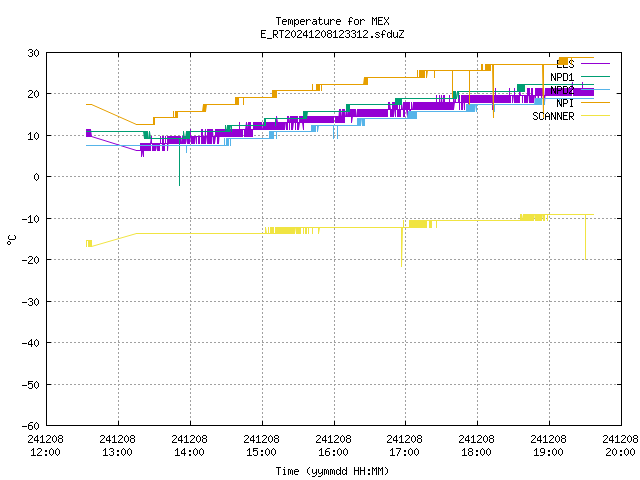Screen dimensions: 640x480
Task: Click the 'Time (yymmdd HH:MM)' axis title
Action: pyautogui.click(x=332, y=471)
